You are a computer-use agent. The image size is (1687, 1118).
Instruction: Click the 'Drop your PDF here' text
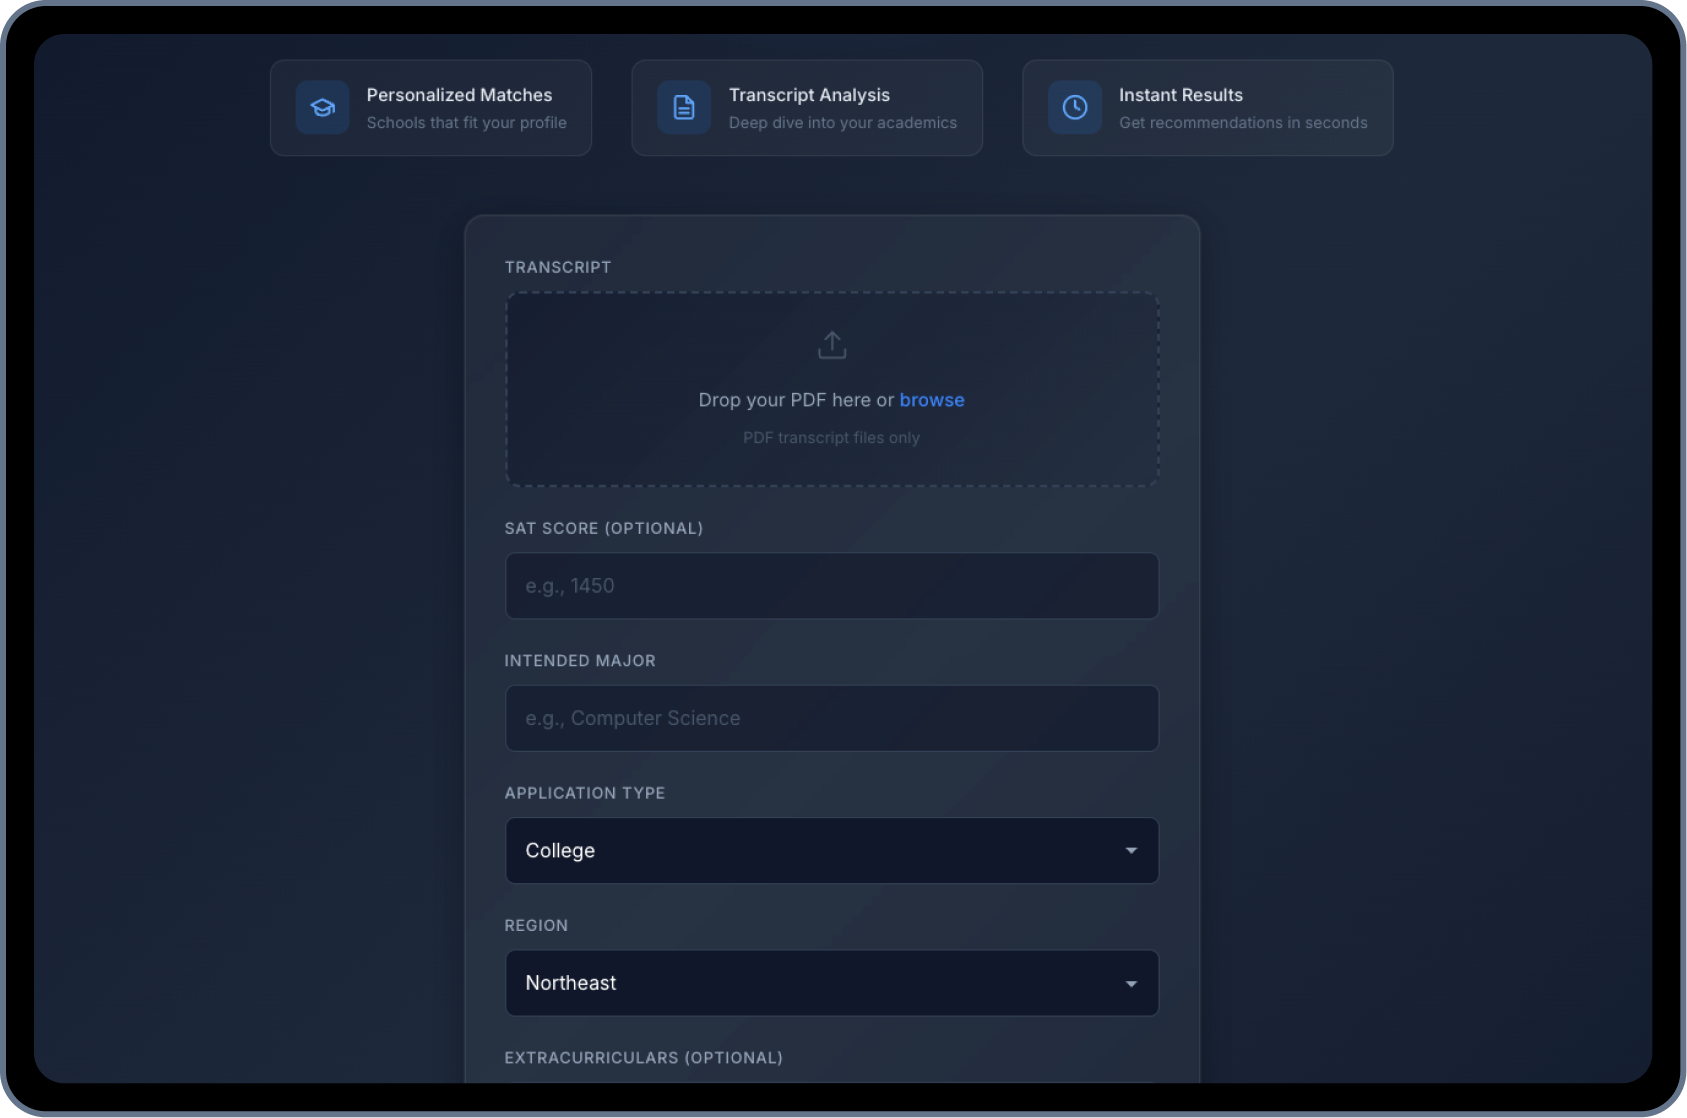795,400
